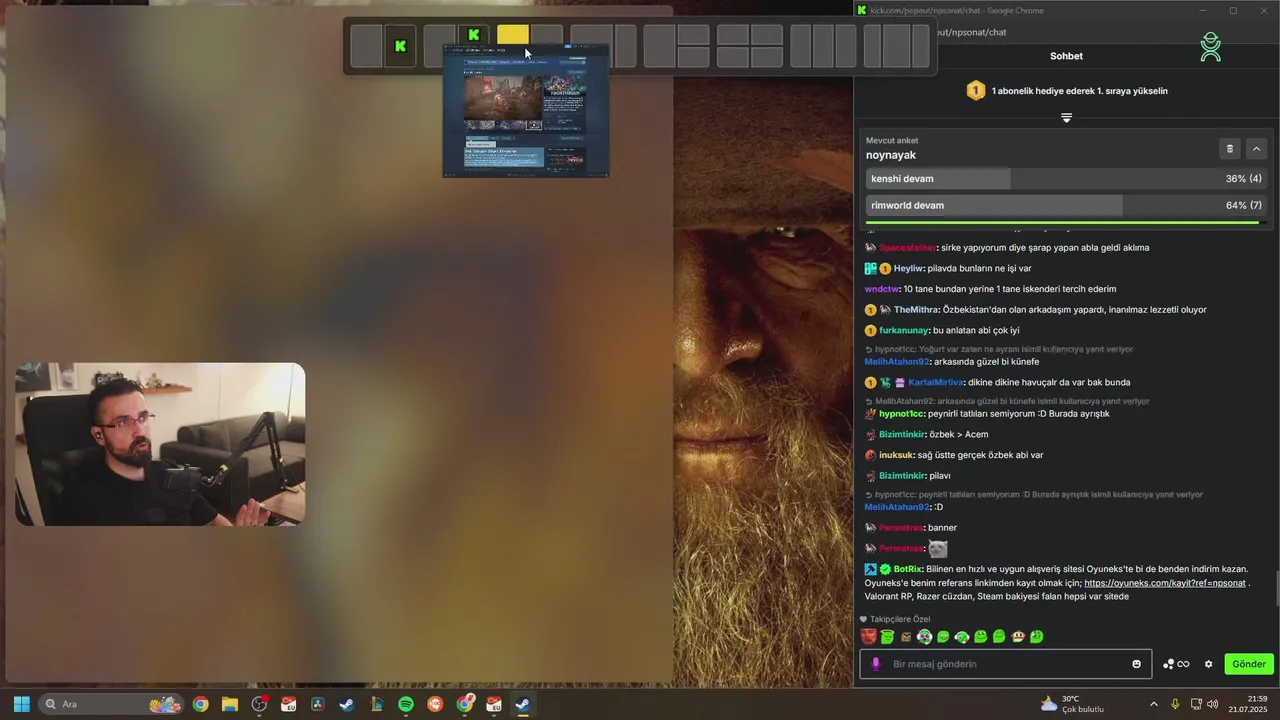
Task: Click the green Kick mascot icon near Sohbet
Action: click(x=1210, y=47)
